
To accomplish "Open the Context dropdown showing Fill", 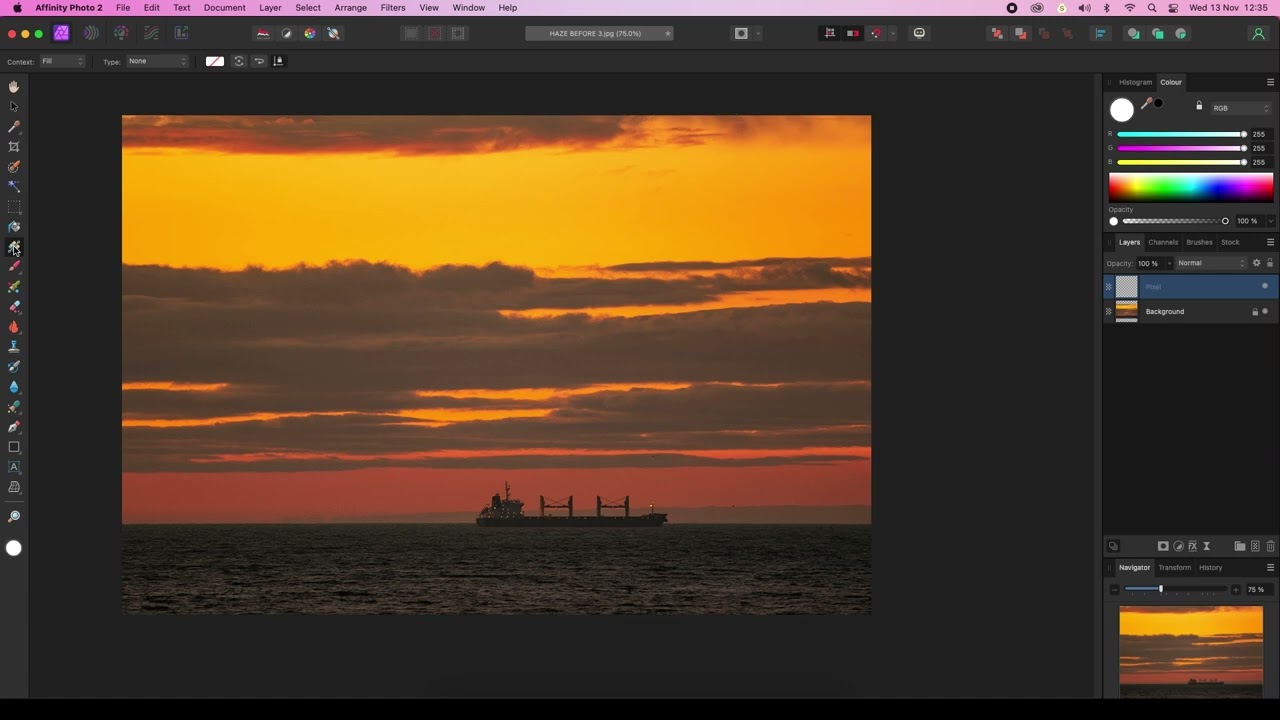I will [62, 61].
